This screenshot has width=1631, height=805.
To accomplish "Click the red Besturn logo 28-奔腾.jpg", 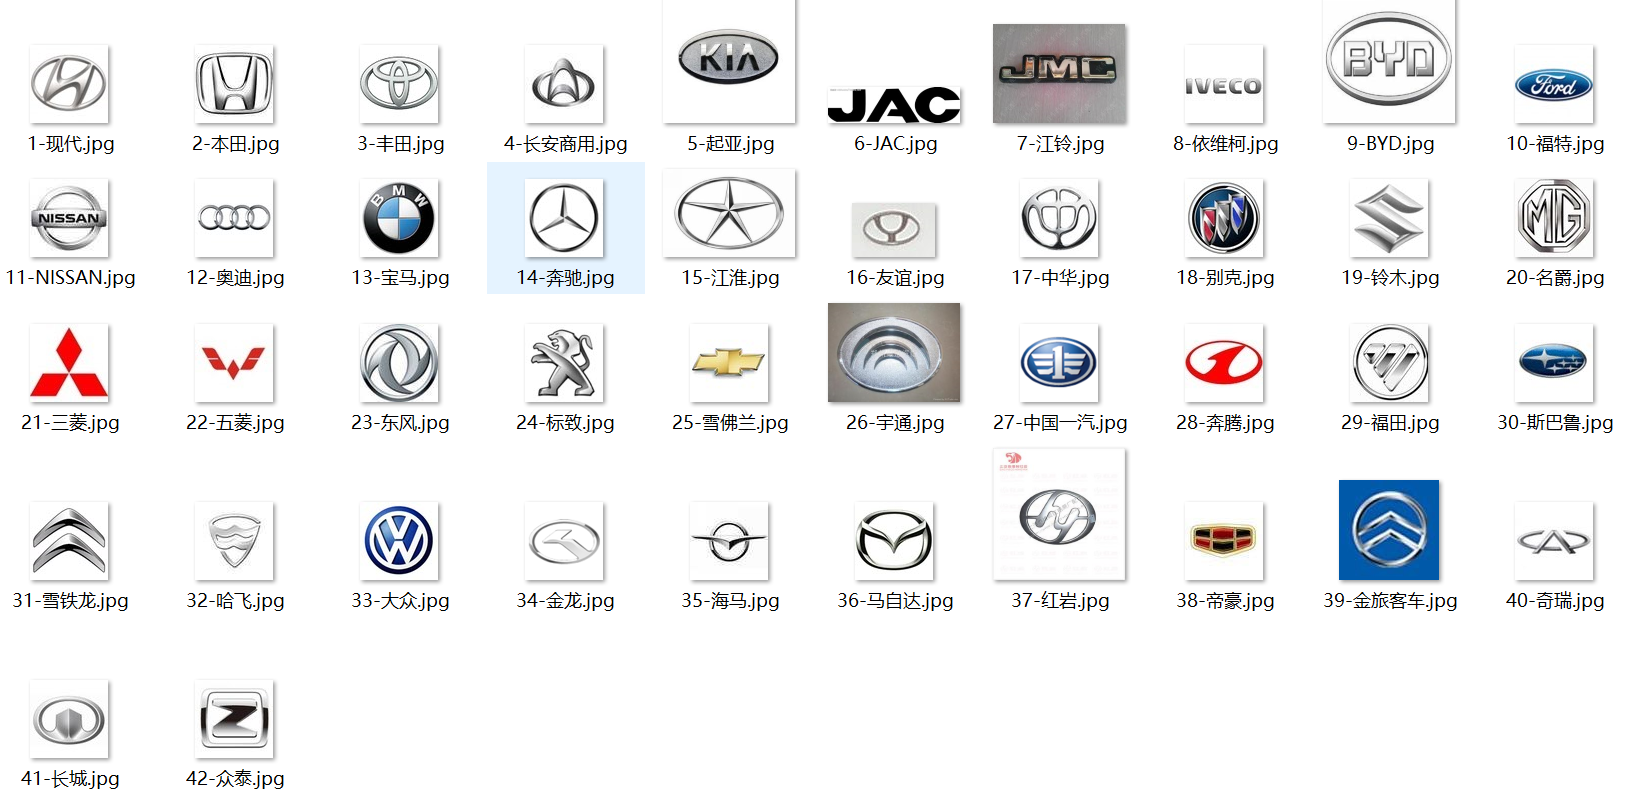I will (1224, 363).
